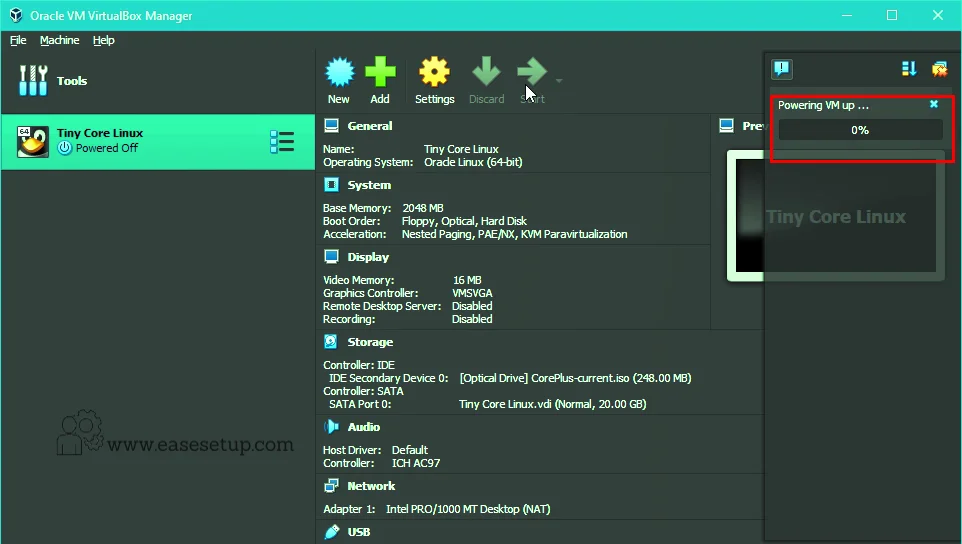This screenshot has height=544, width=962.
Task: Click the Audio Controller ICH AC97 value
Action: [x=416, y=463]
